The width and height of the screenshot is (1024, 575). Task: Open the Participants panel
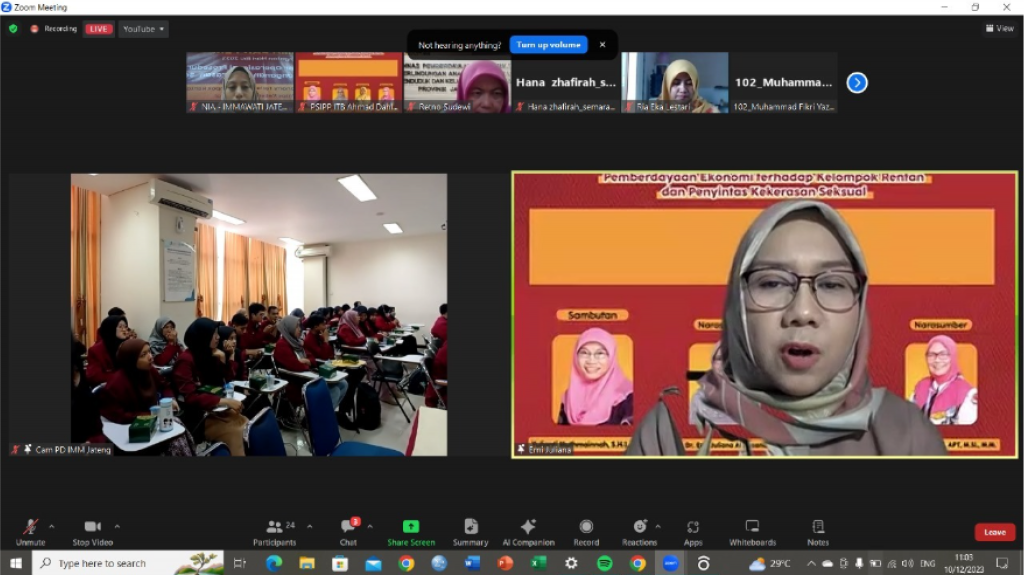pyautogui.click(x=274, y=531)
